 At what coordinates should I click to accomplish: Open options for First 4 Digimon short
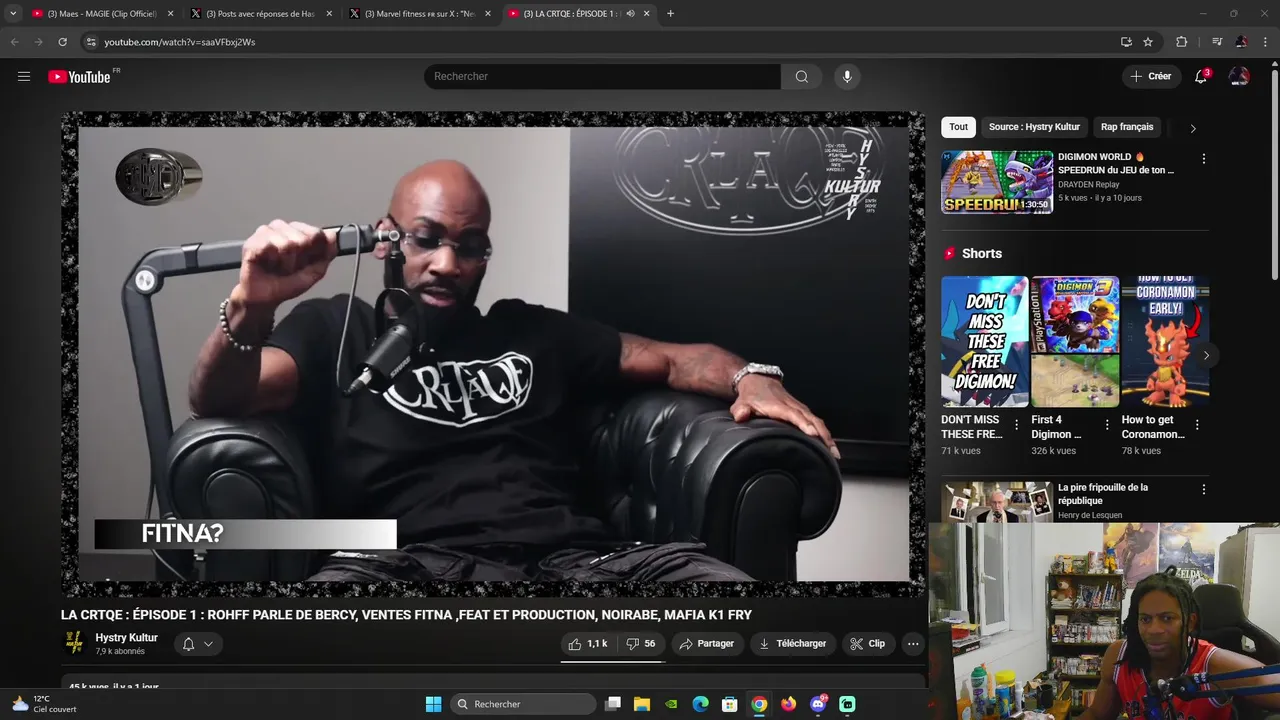click(1107, 424)
